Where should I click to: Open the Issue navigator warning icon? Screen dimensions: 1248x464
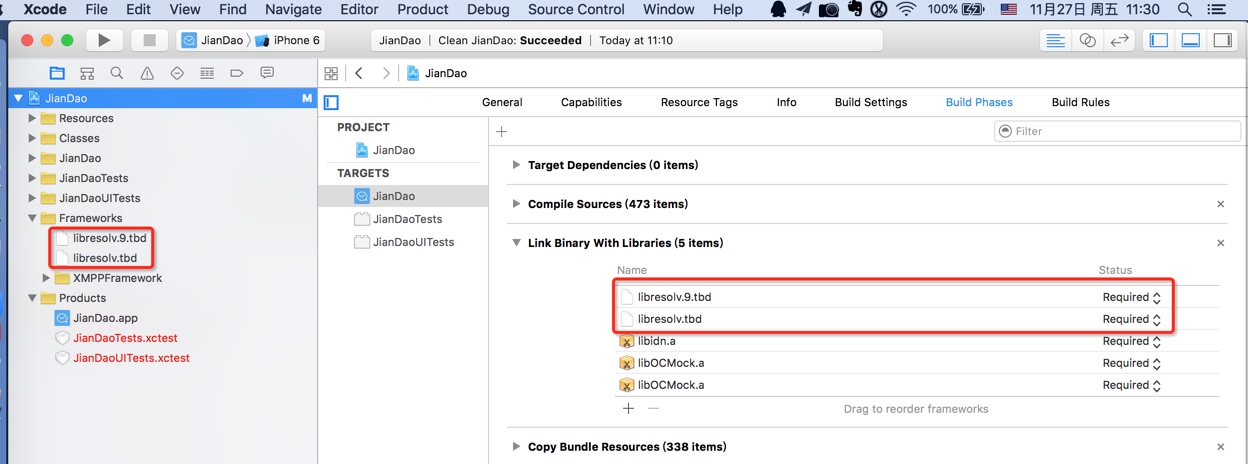coord(147,73)
